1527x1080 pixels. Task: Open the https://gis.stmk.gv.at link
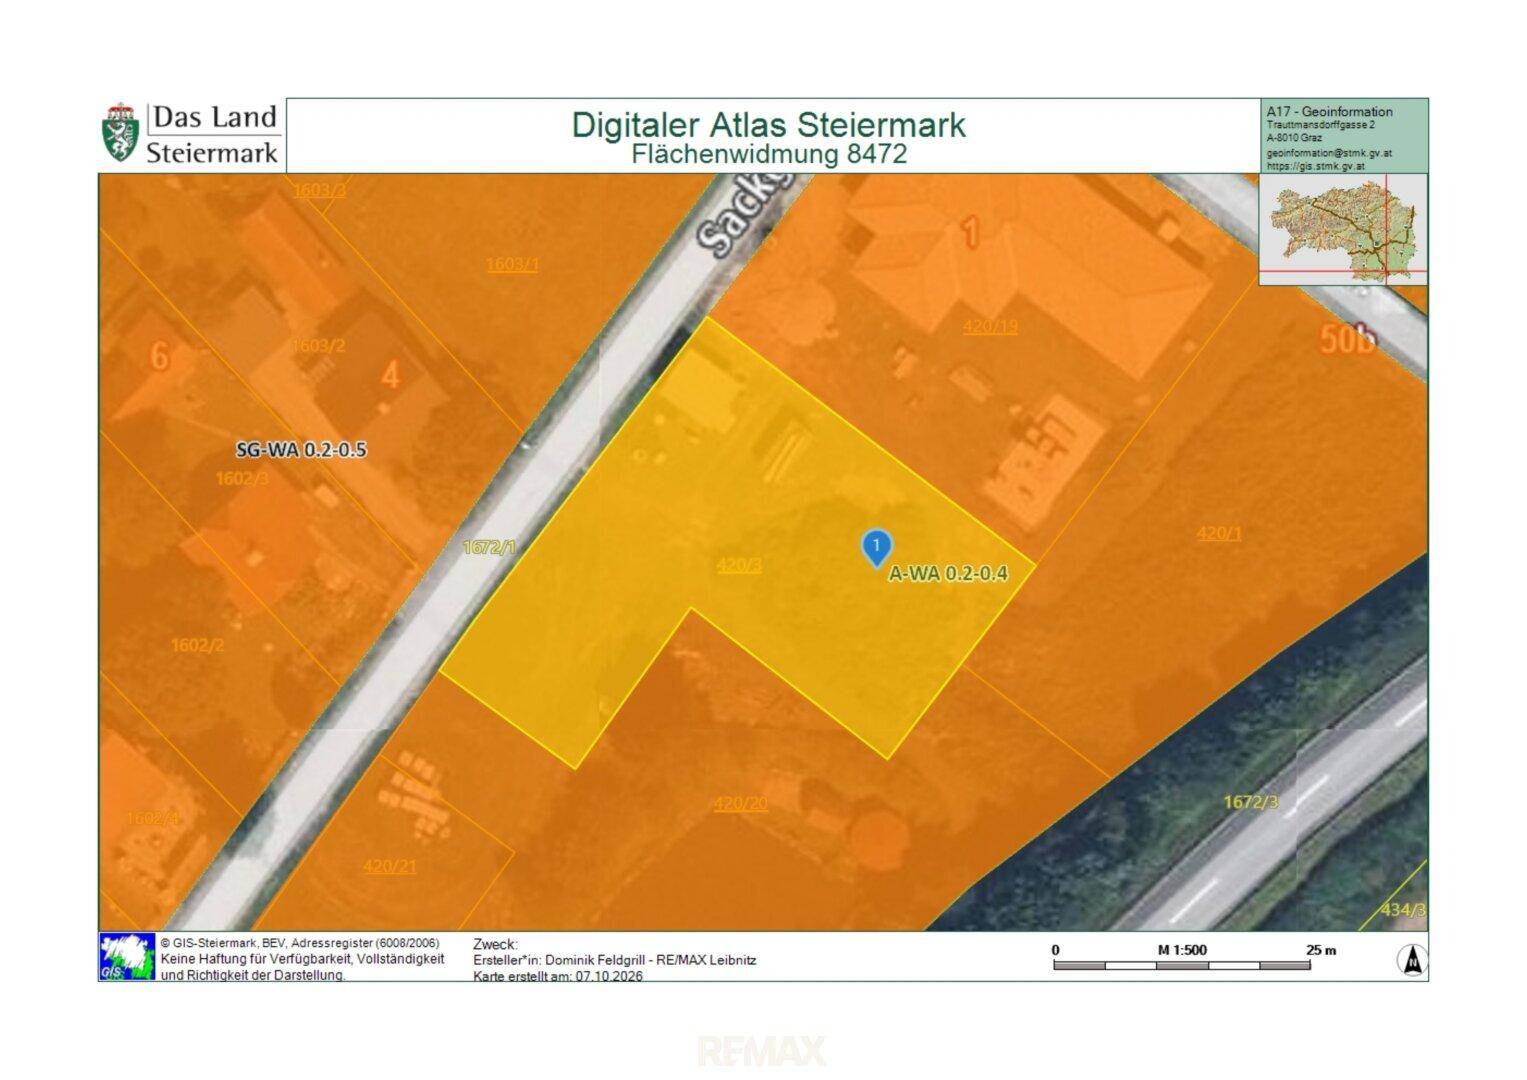(1315, 167)
